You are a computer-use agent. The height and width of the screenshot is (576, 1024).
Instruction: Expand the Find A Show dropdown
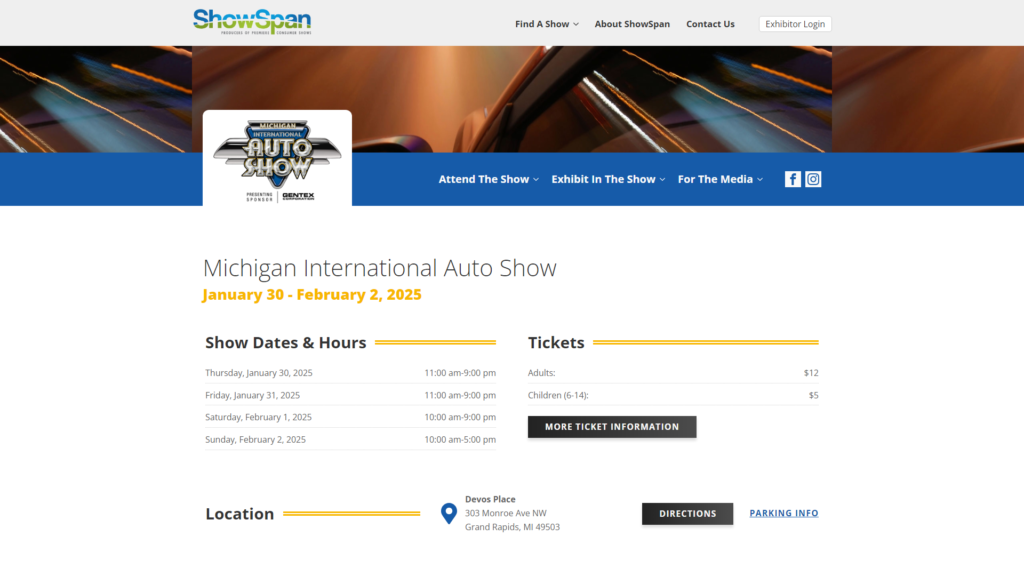point(547,24)
